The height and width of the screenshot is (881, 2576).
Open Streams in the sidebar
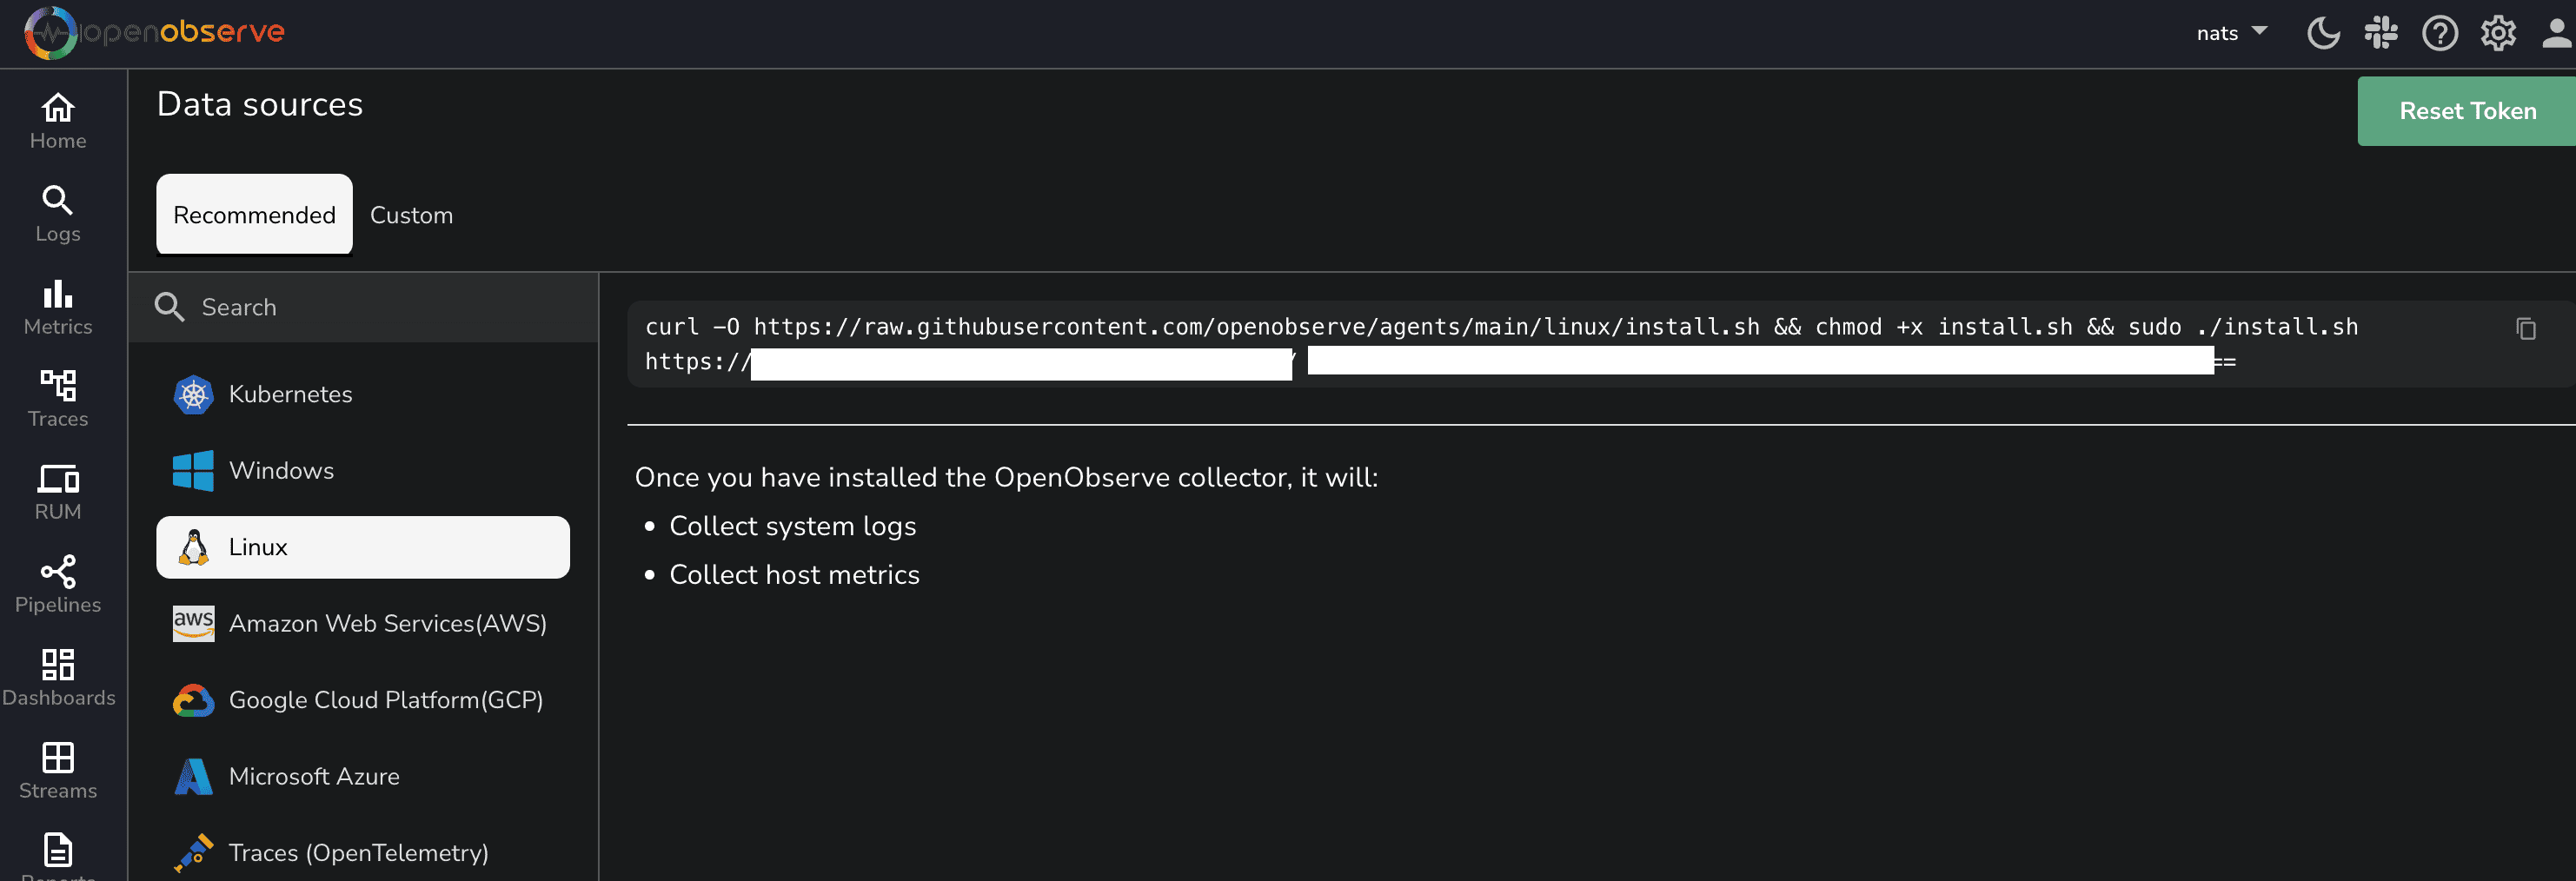click(x=58, y=771)
